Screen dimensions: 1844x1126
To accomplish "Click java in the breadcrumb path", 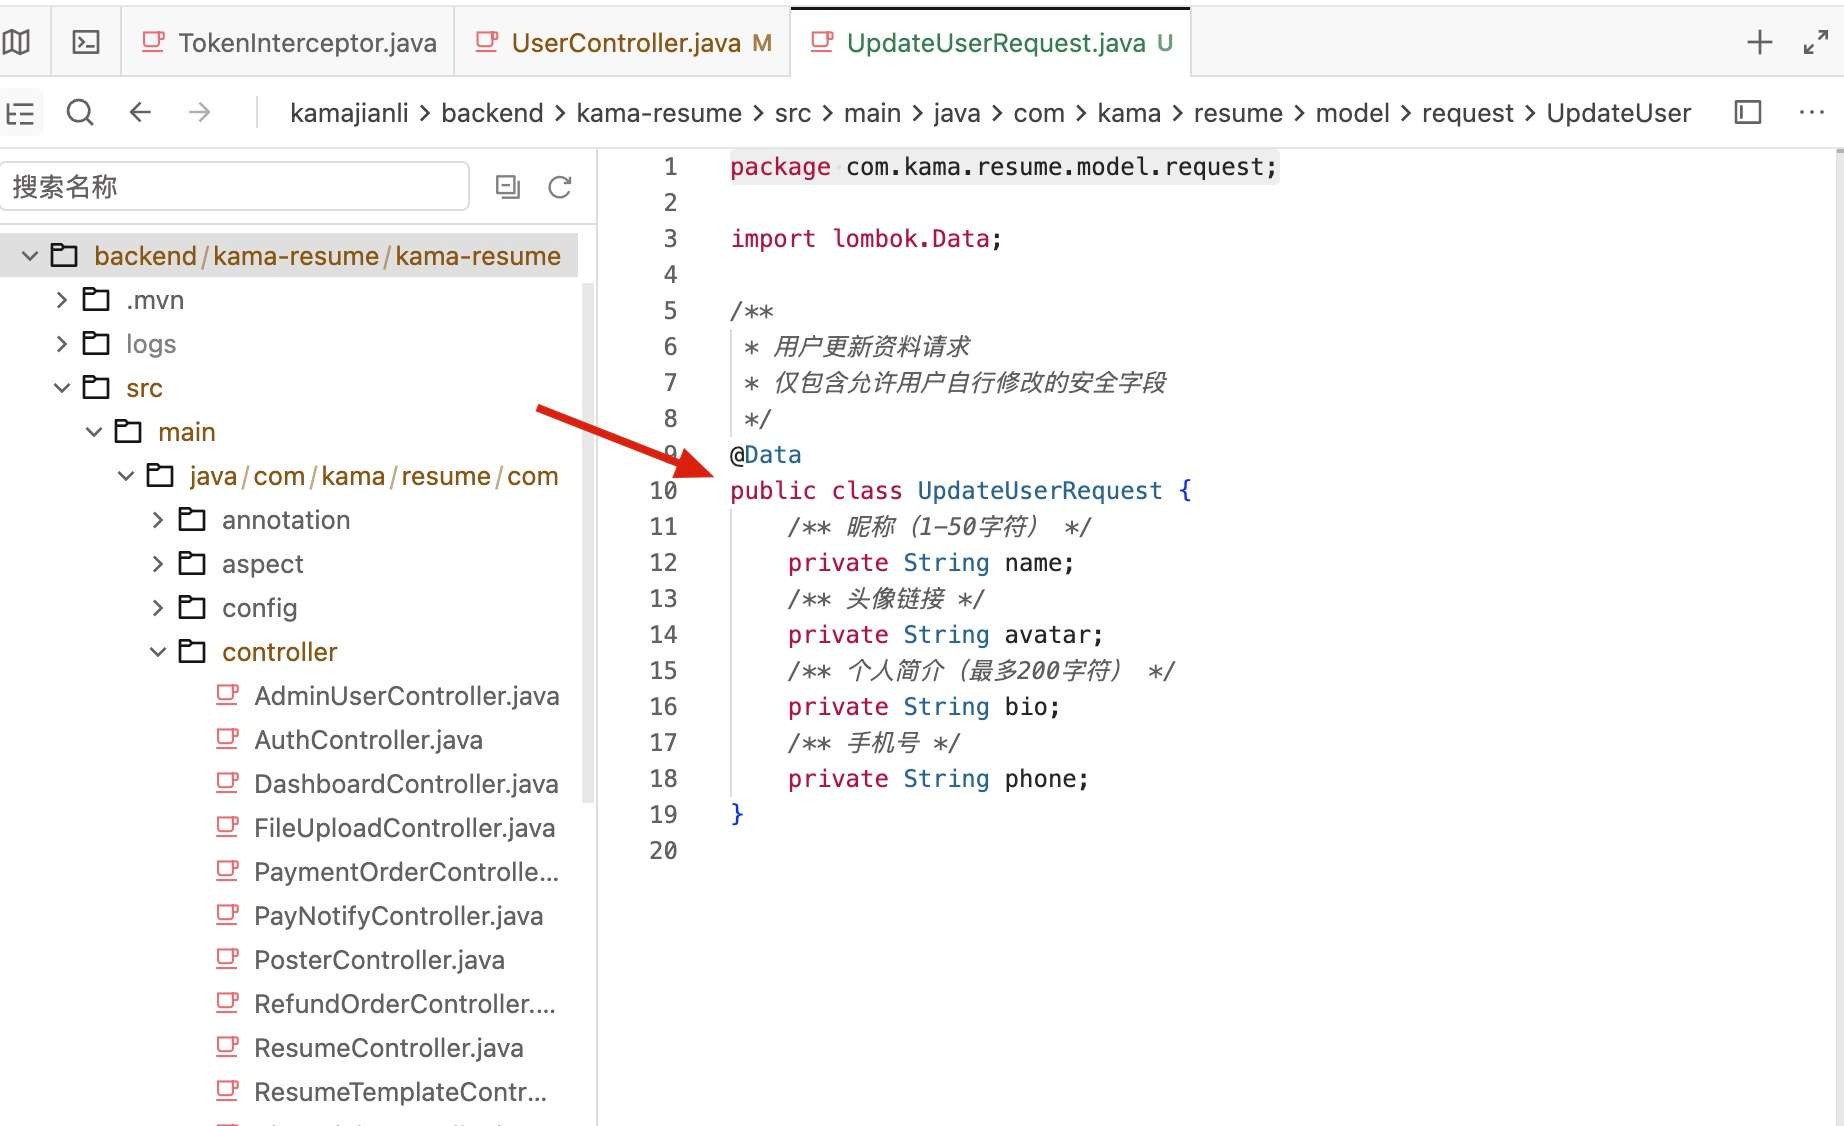I will coord(957,113).
